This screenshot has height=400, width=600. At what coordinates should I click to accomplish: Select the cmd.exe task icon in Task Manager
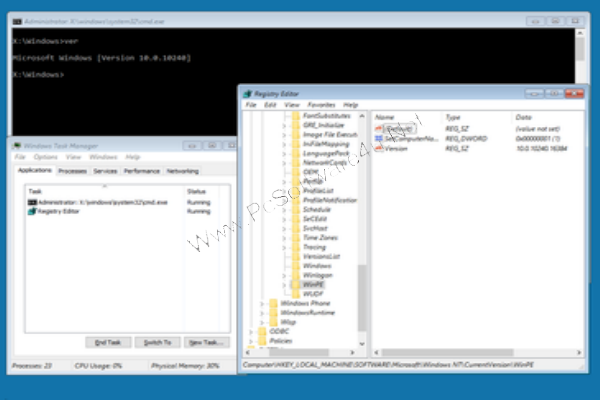32,202
